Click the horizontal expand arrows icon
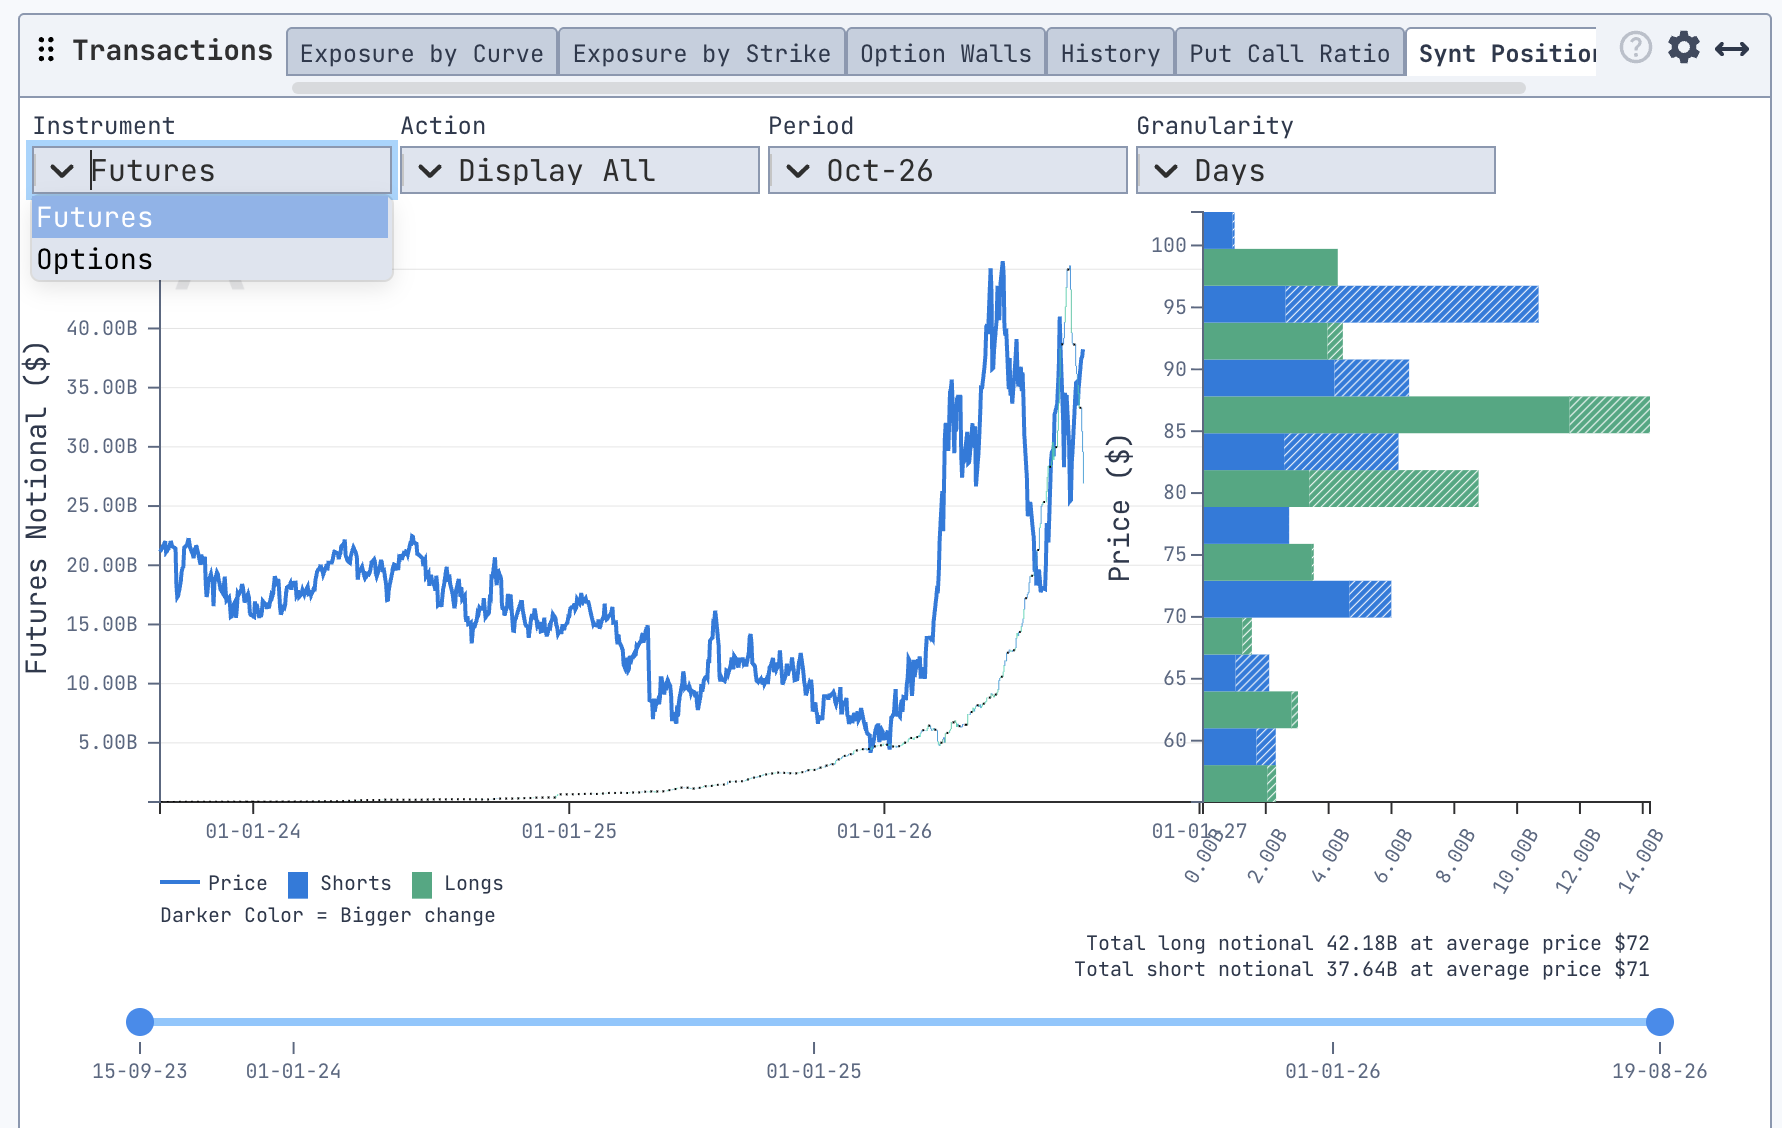 click(x=1732, y=49)
